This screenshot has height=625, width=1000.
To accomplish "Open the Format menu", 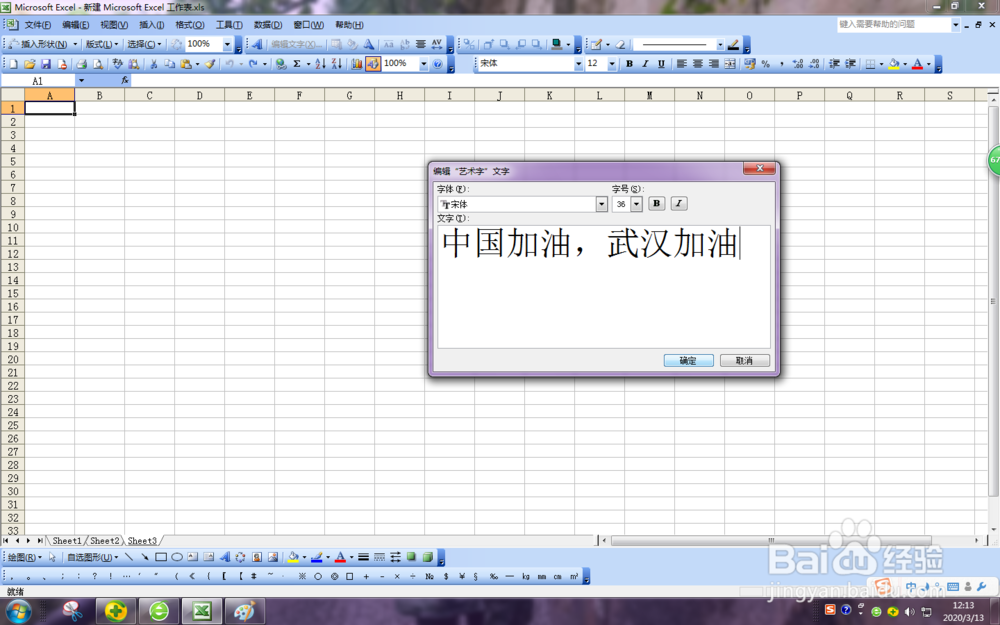I will pyautogui.click(x=190, y=25).
